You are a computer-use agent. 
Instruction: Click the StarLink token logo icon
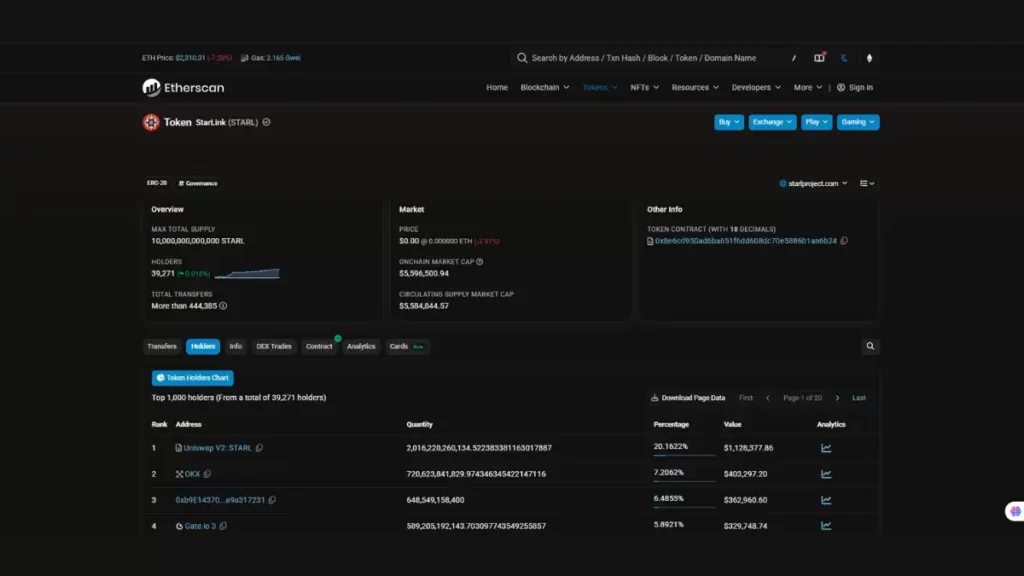coord(151,122)
